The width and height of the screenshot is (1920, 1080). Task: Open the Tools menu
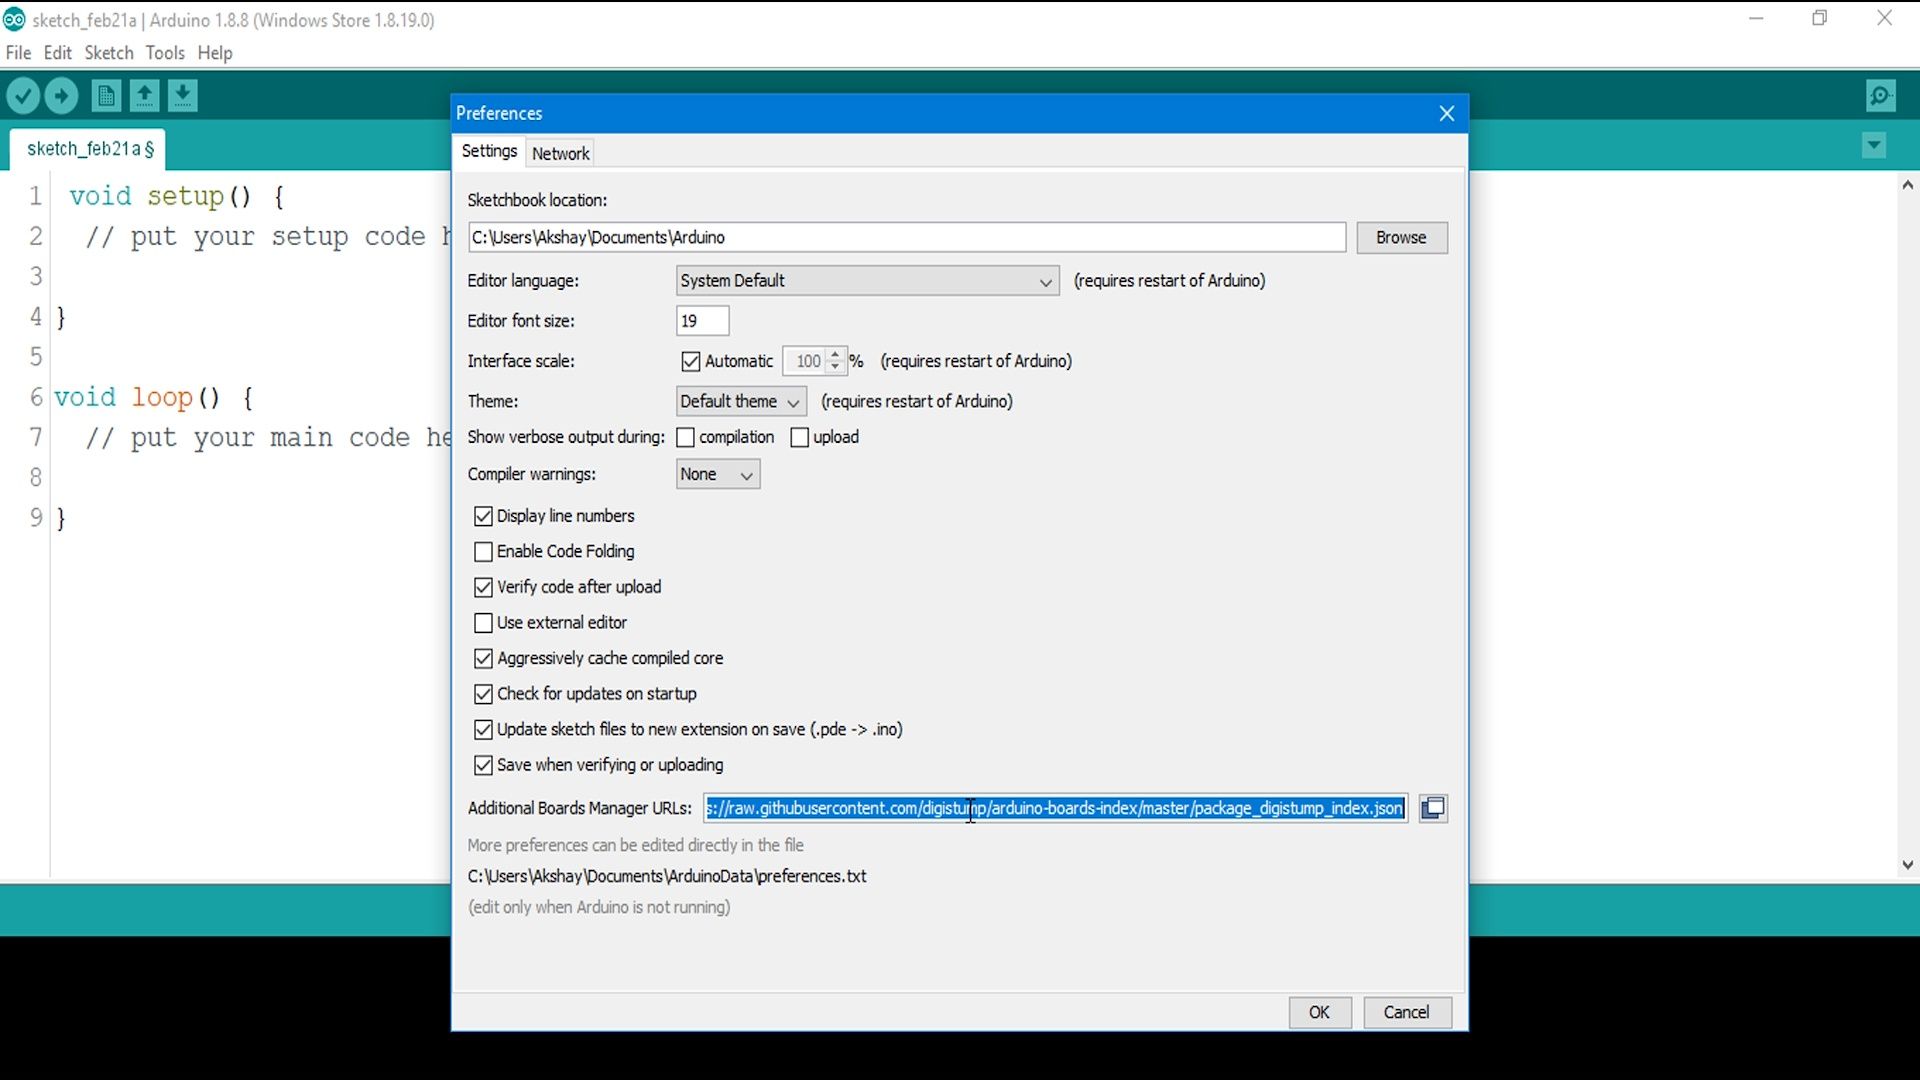(x=164, y=53)
